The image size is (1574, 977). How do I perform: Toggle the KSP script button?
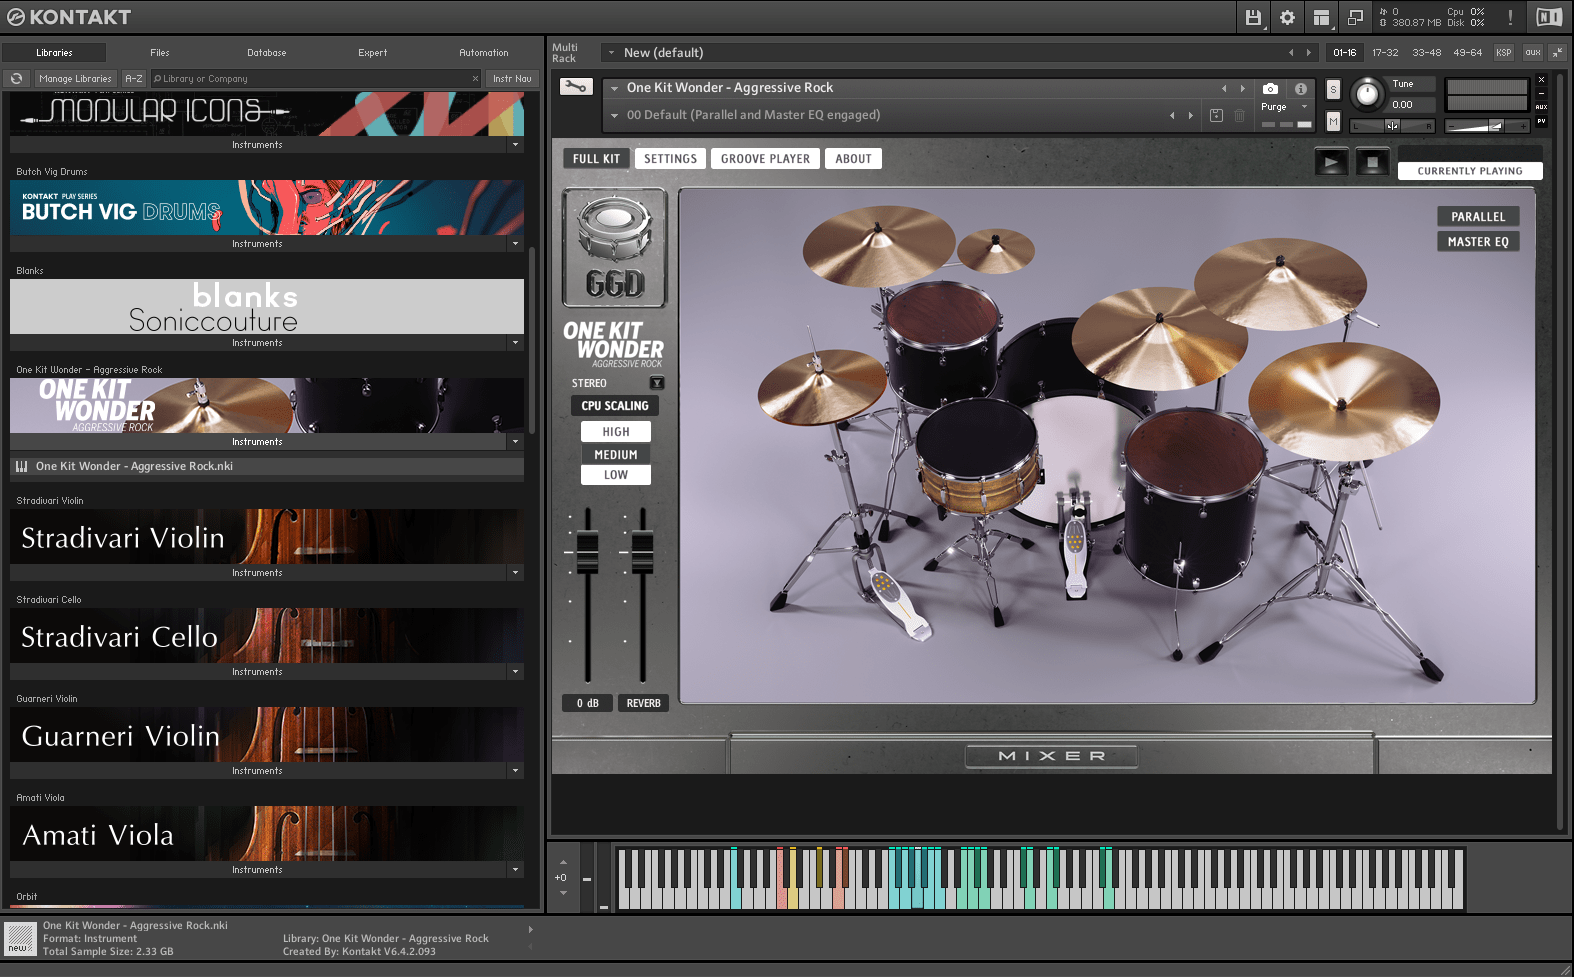click(1504, 52)
